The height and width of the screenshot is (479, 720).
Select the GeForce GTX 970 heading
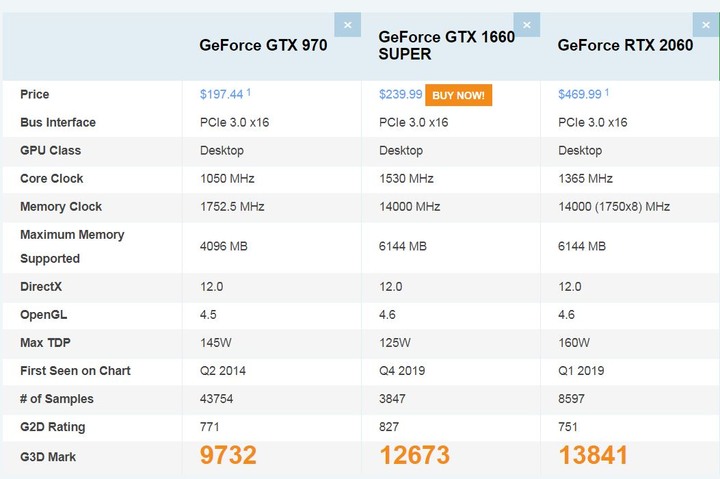coord(263,45)
